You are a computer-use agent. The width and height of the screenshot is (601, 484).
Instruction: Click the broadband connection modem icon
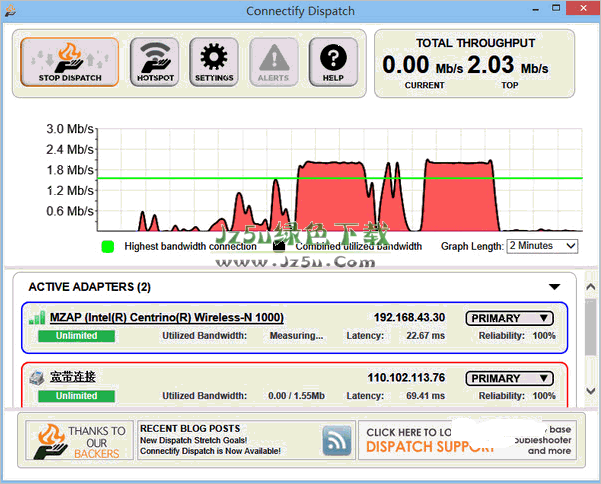coord(37,378)
